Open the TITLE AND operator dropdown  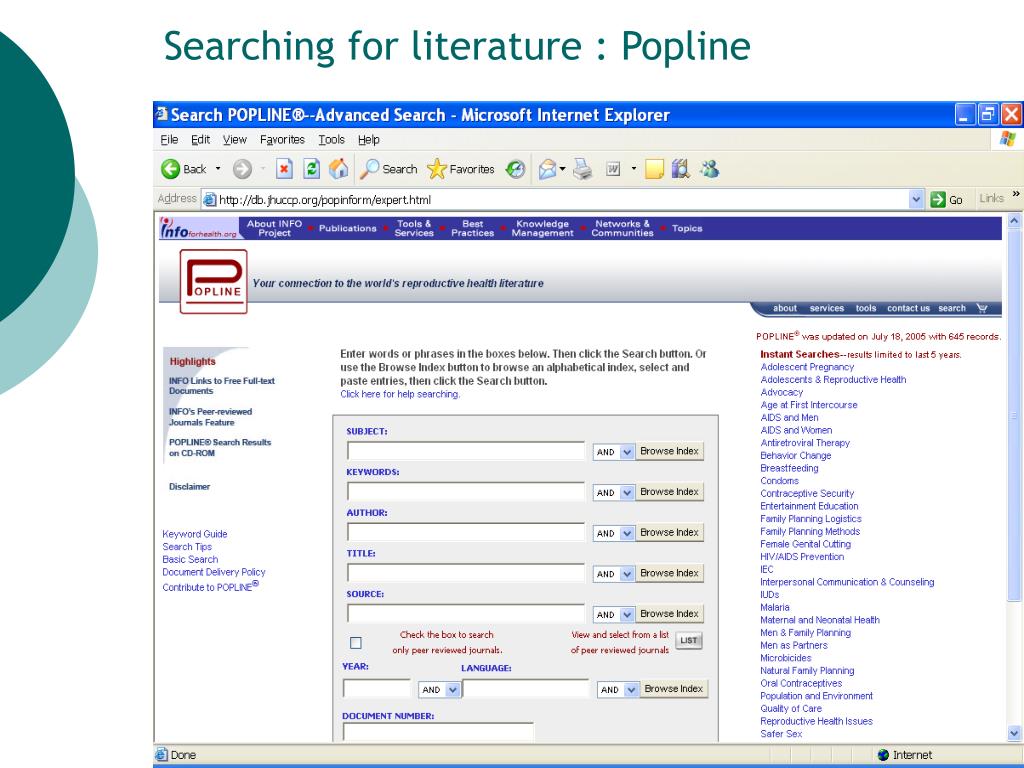click(x=627, y=573)
